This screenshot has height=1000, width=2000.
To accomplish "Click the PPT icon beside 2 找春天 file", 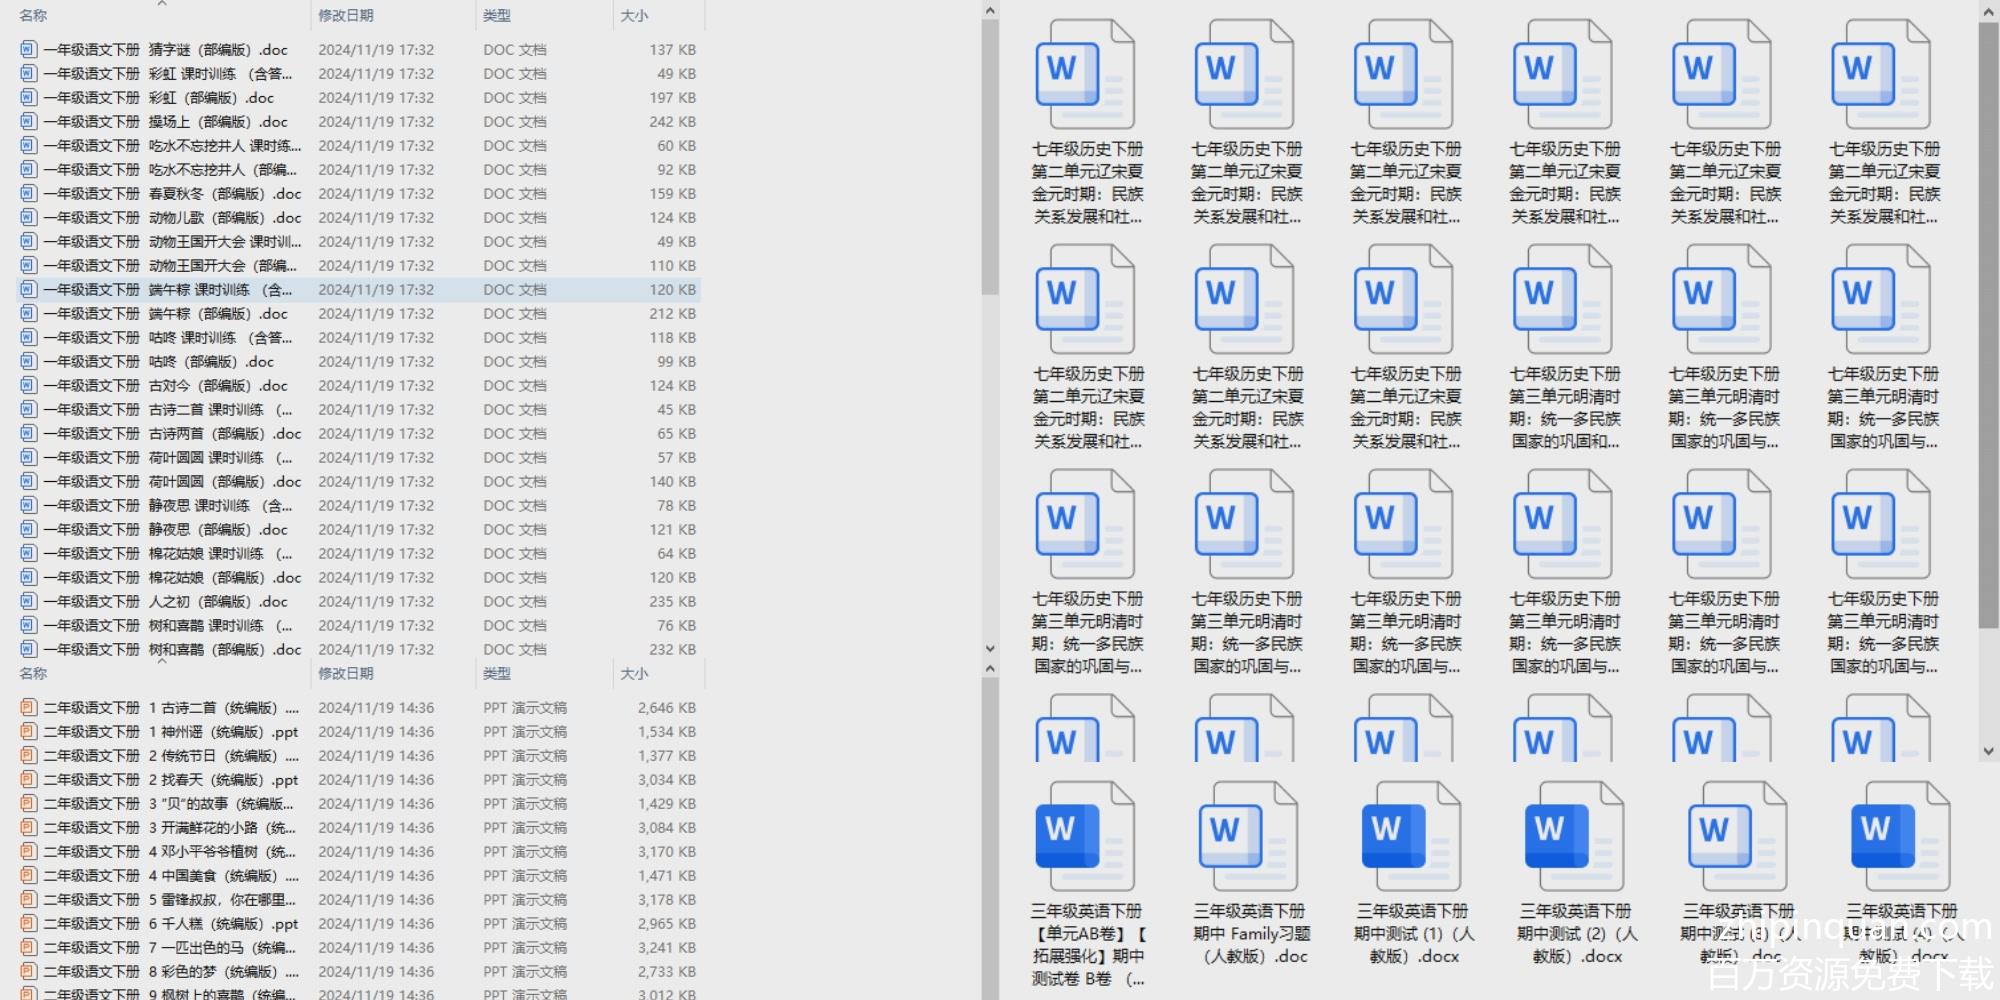I will (28, 780).
